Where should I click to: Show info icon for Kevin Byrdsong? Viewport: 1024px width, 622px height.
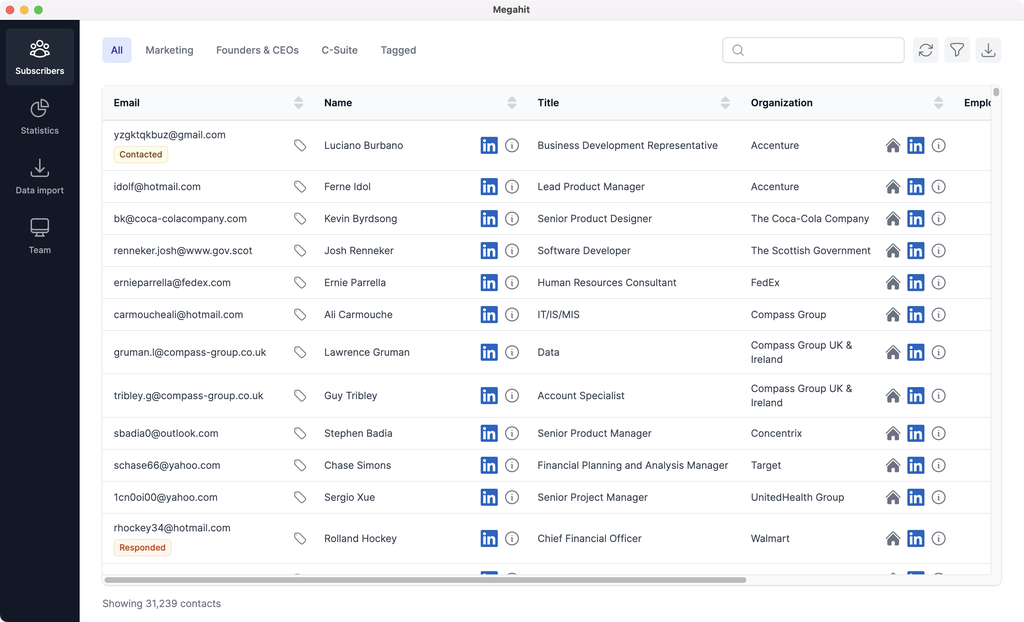tap(512, 219)
